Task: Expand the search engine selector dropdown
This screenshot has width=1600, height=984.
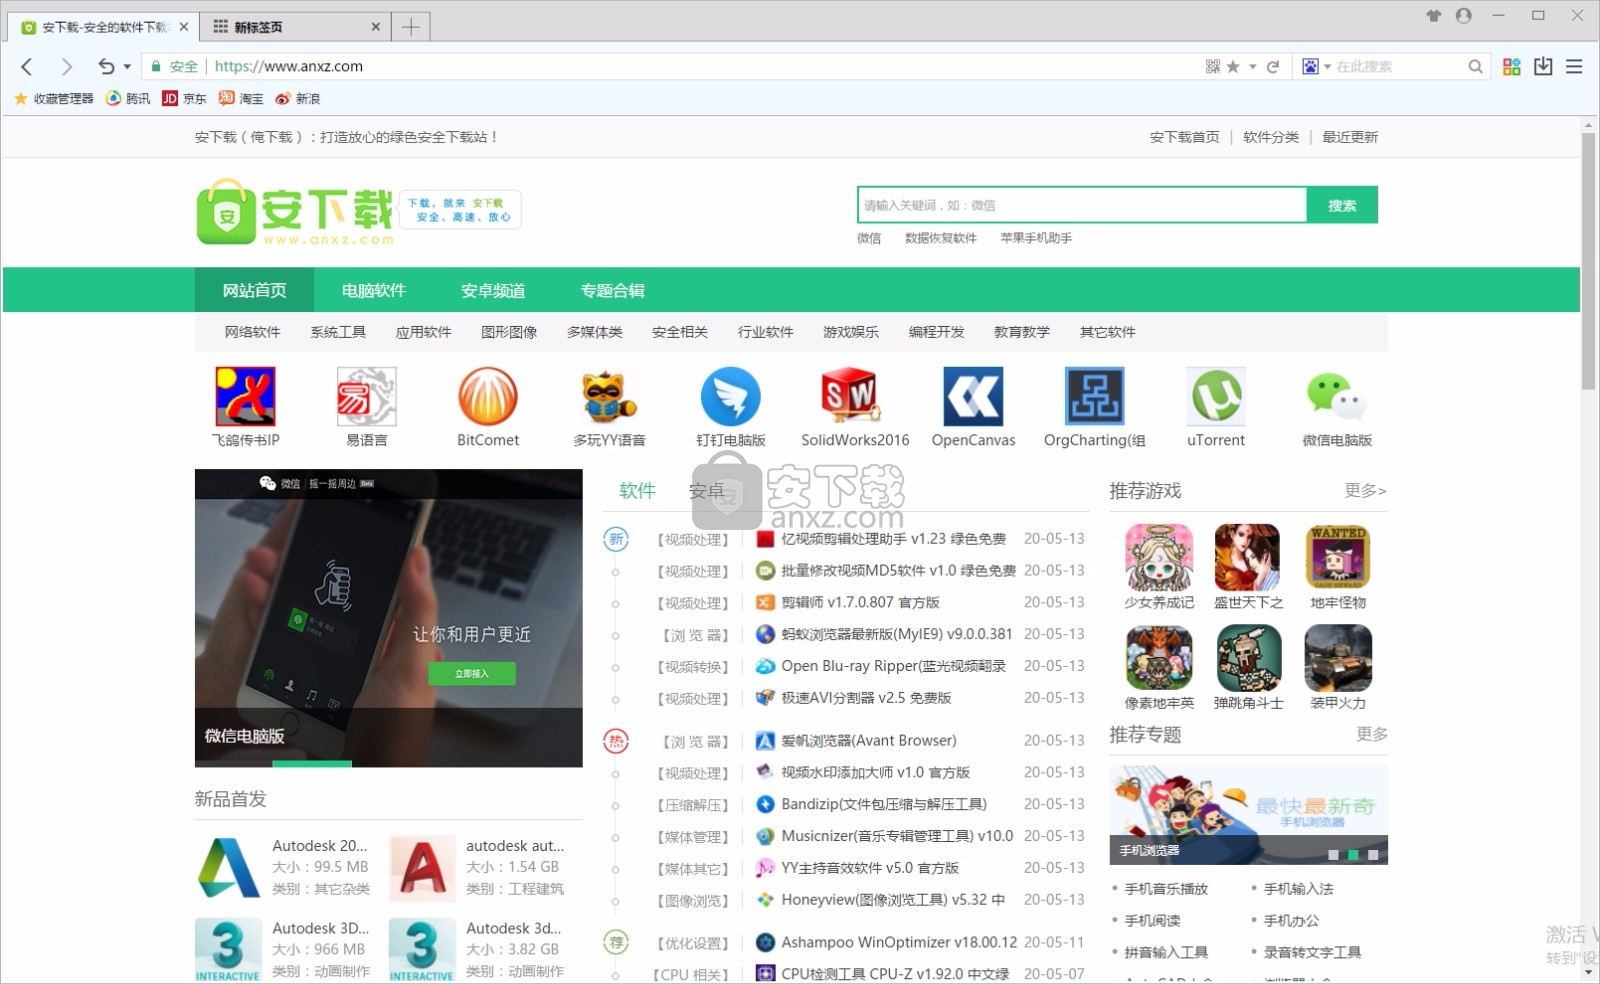Action: tap(1327, 67)
